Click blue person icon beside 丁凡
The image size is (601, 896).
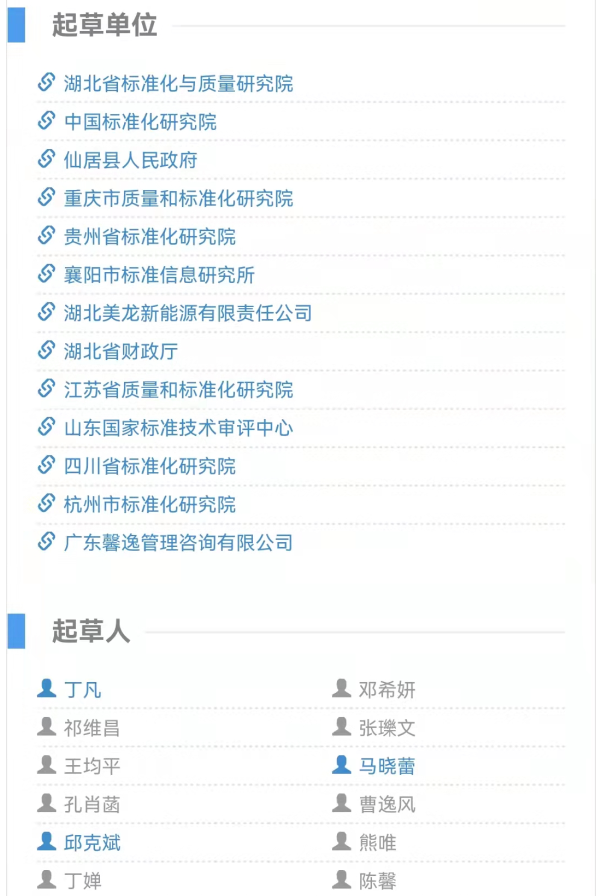[x=46, y=688]
